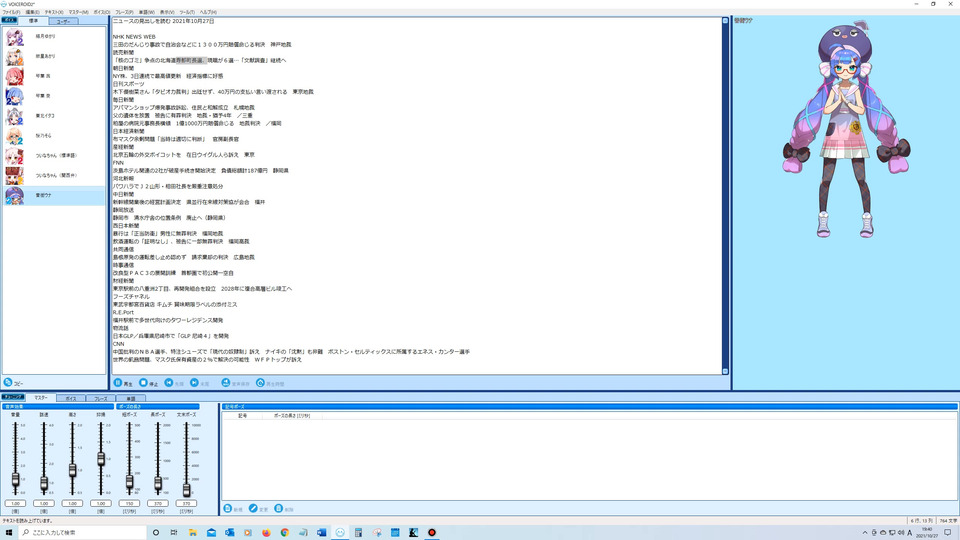The width and height of the screenshot is (960, 540).
Task: Open the ツール(T) menu
Action: click(187, 12)
